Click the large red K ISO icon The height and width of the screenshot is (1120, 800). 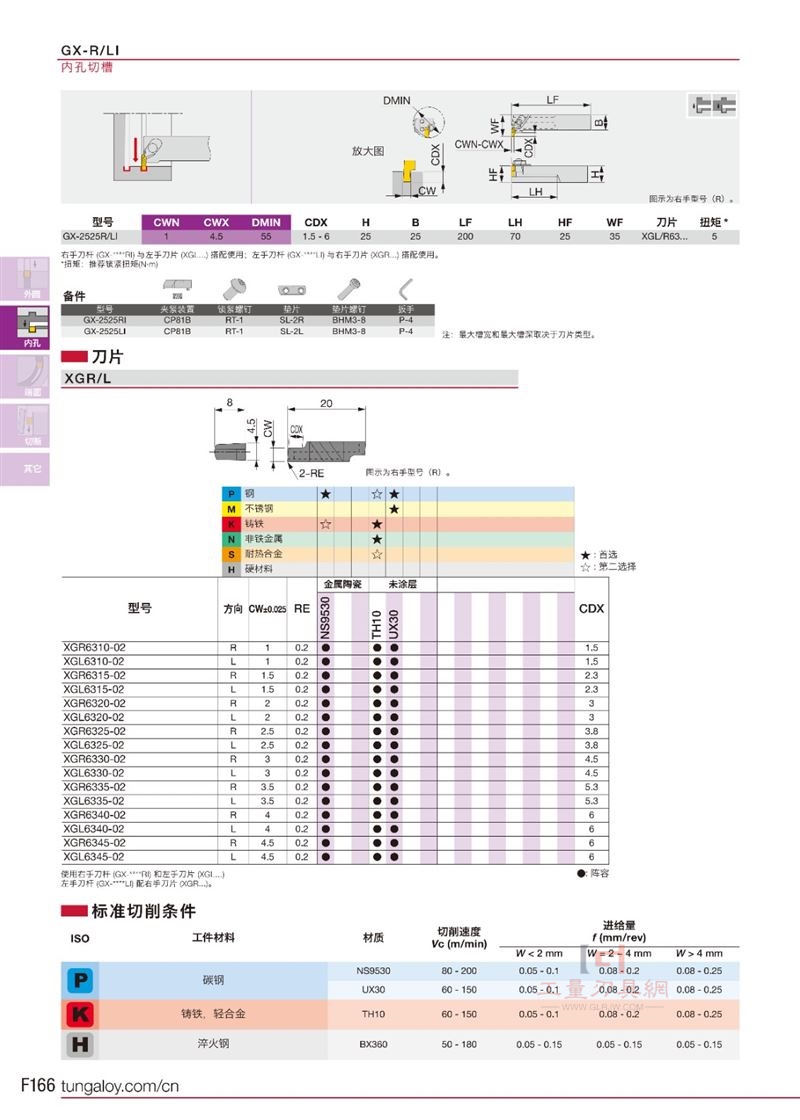click(80, 1014)
